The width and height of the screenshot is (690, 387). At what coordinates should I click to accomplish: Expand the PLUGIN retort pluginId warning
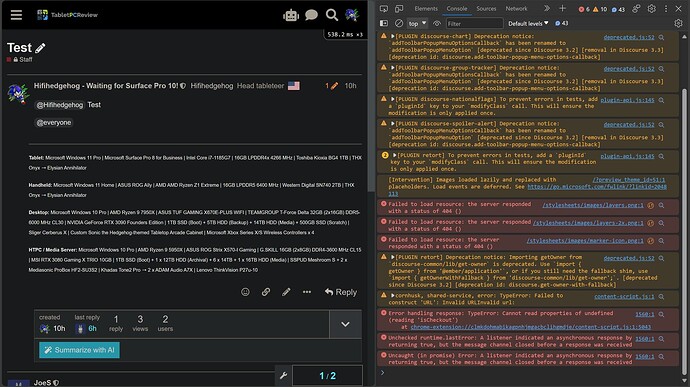pyautogui.click(x=395, y=155)
